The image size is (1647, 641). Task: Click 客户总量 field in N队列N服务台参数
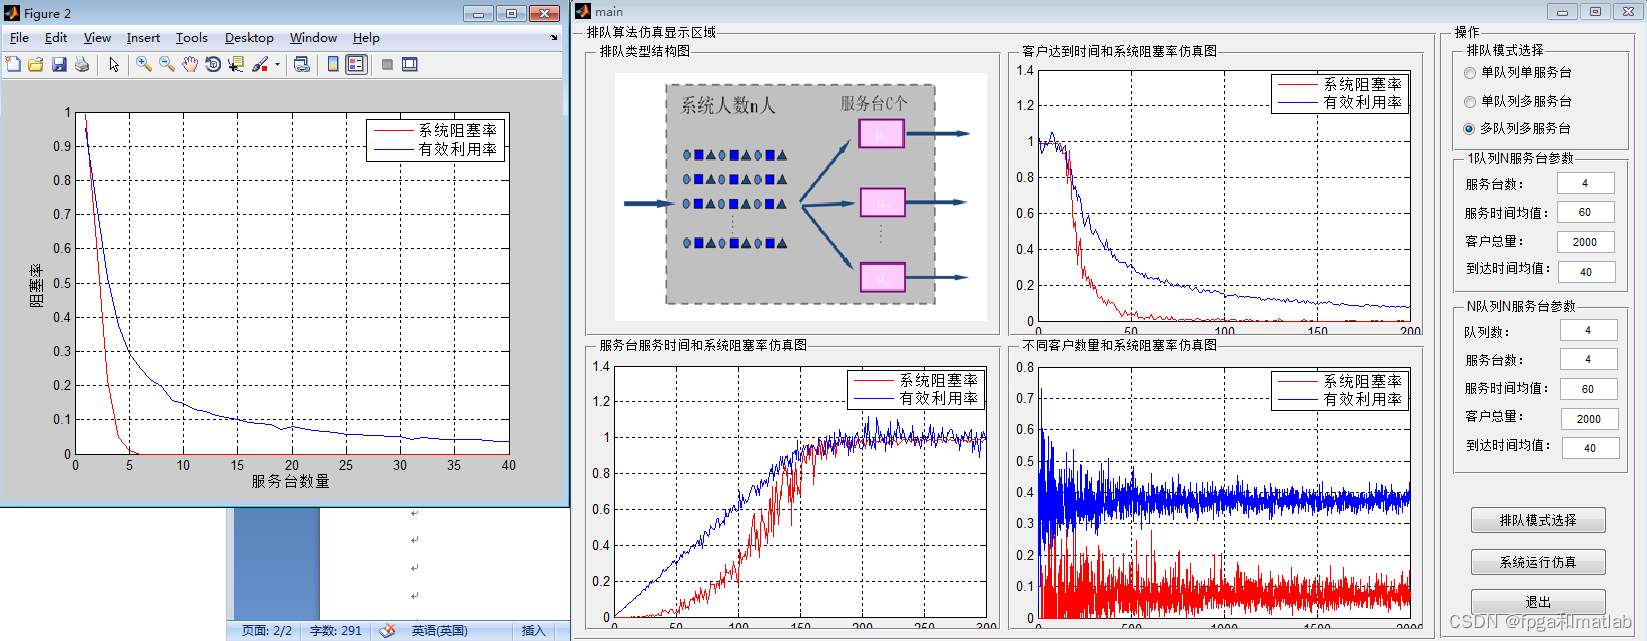coord(1589,419)
